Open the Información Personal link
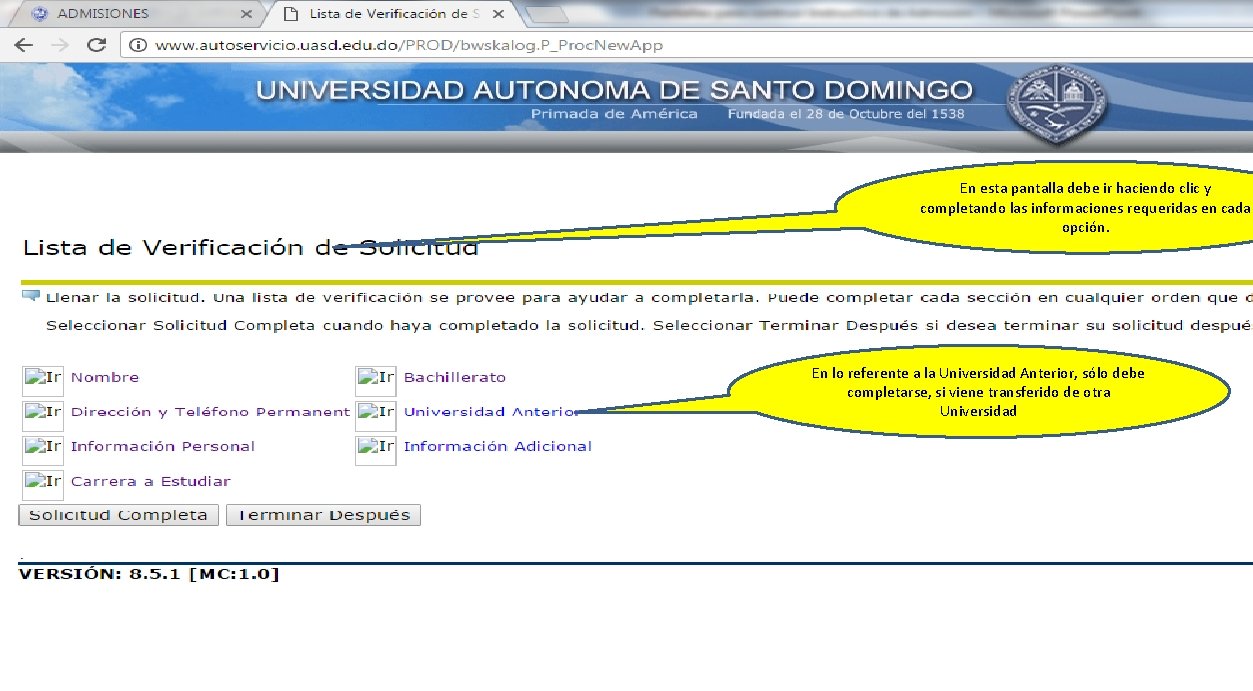The width and height of the screenshot is (1253, 691). click(x=163, y=446)
